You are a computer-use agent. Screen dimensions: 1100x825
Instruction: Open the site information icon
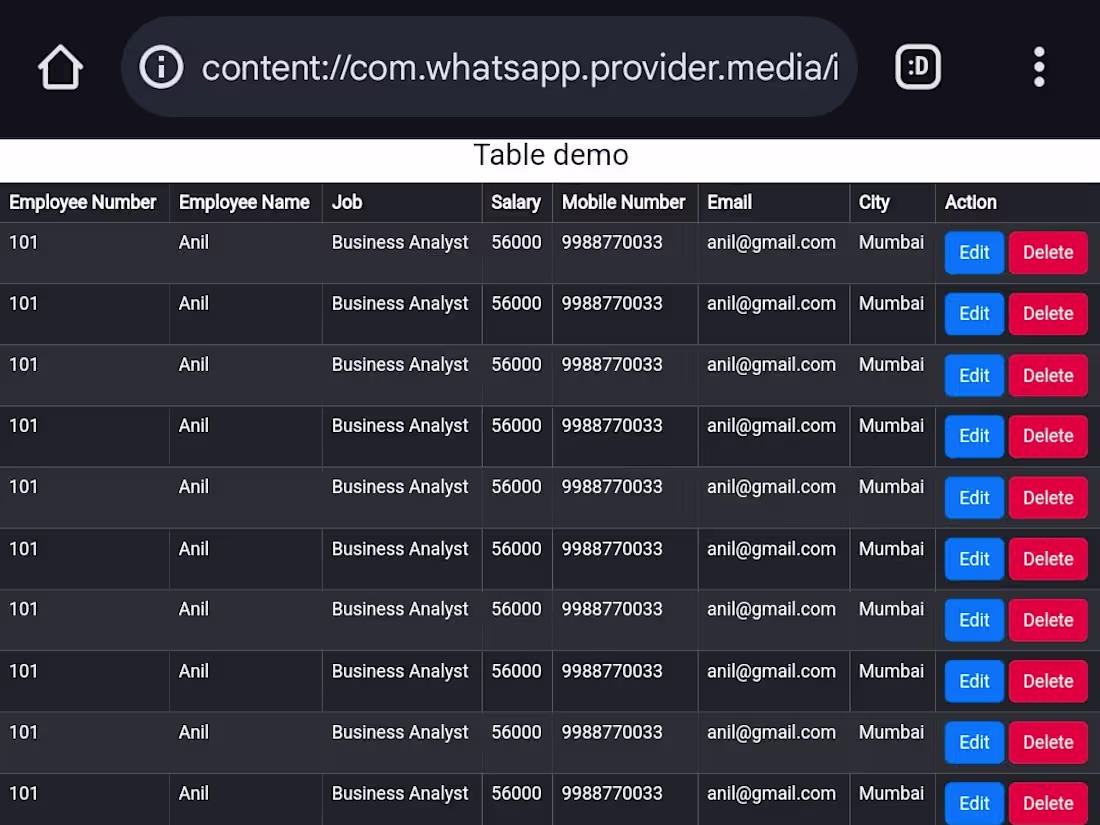(161, 68)
